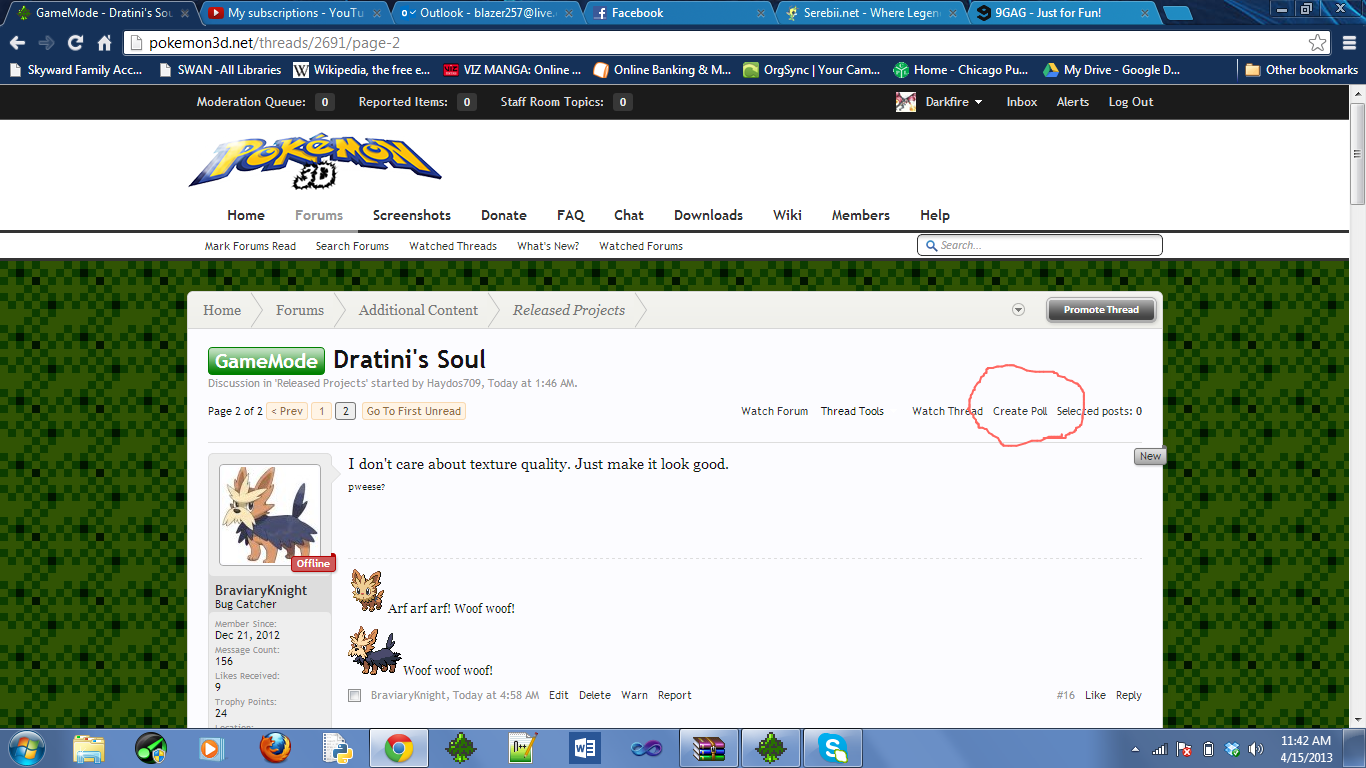Viewport: 1366px width, 768px height.
Task: Click the Promote Thread button
Action: coord(1100,310)
